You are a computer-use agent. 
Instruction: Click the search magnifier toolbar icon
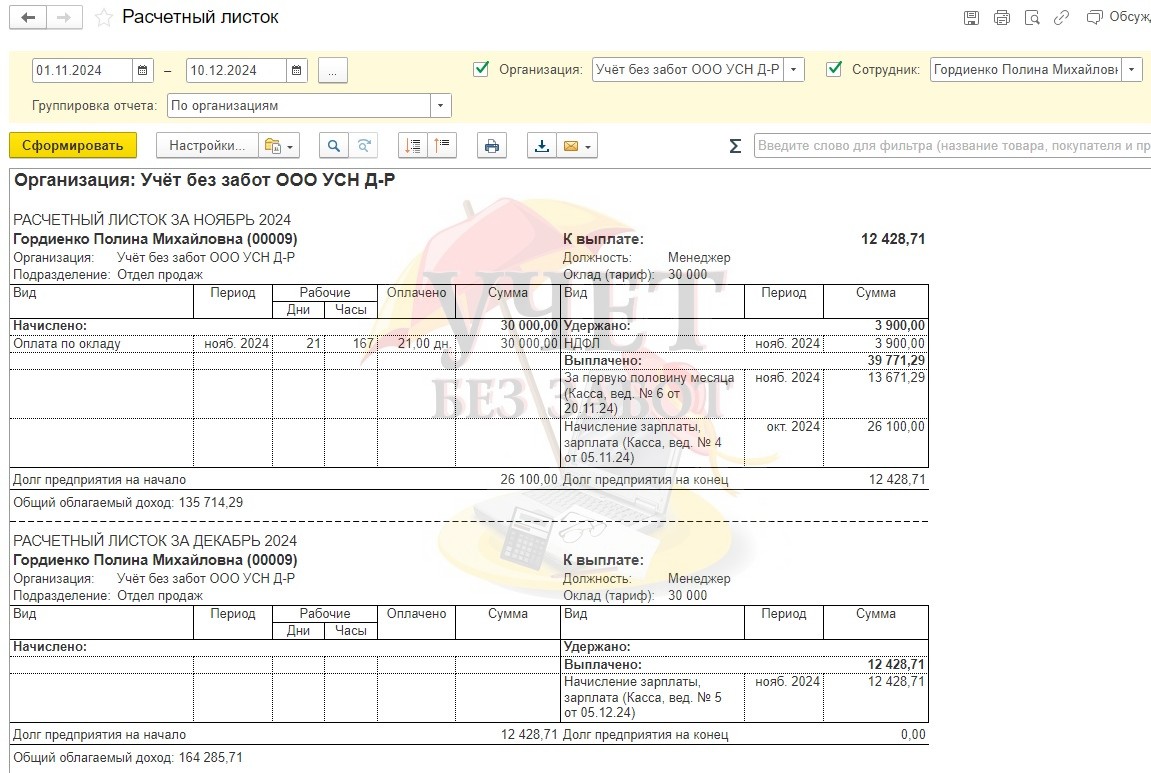tap(333, 145)
